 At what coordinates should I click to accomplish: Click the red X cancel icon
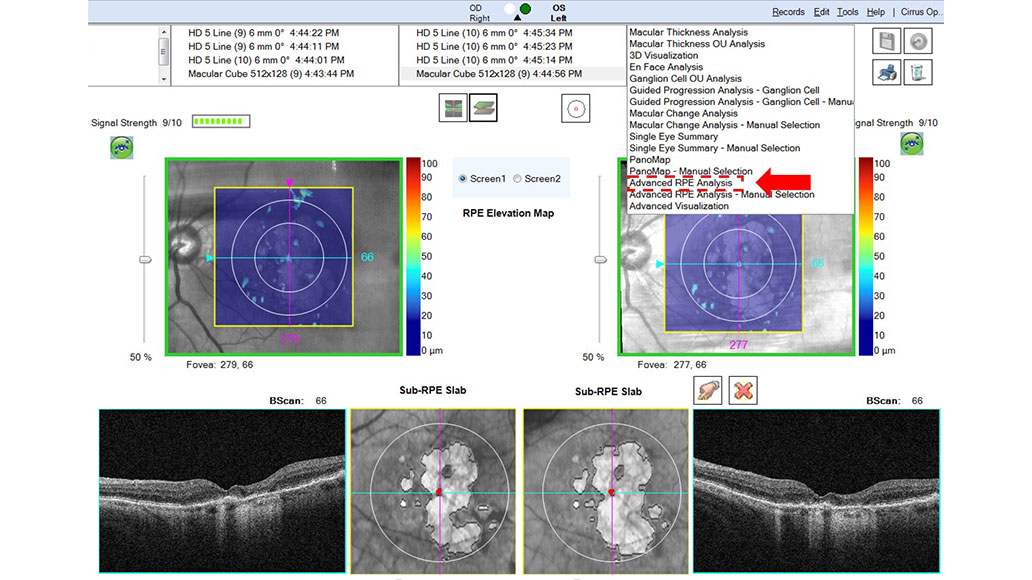pos(742,390)
